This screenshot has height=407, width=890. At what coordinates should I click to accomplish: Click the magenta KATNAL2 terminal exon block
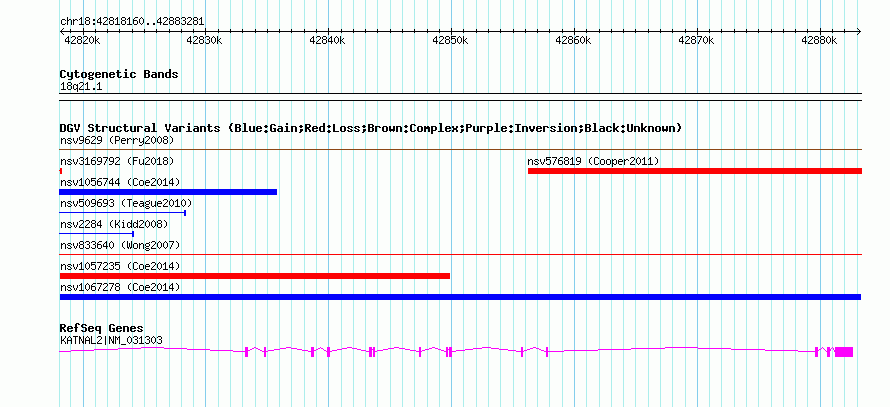pyautogui.click(x=844, y=352)
